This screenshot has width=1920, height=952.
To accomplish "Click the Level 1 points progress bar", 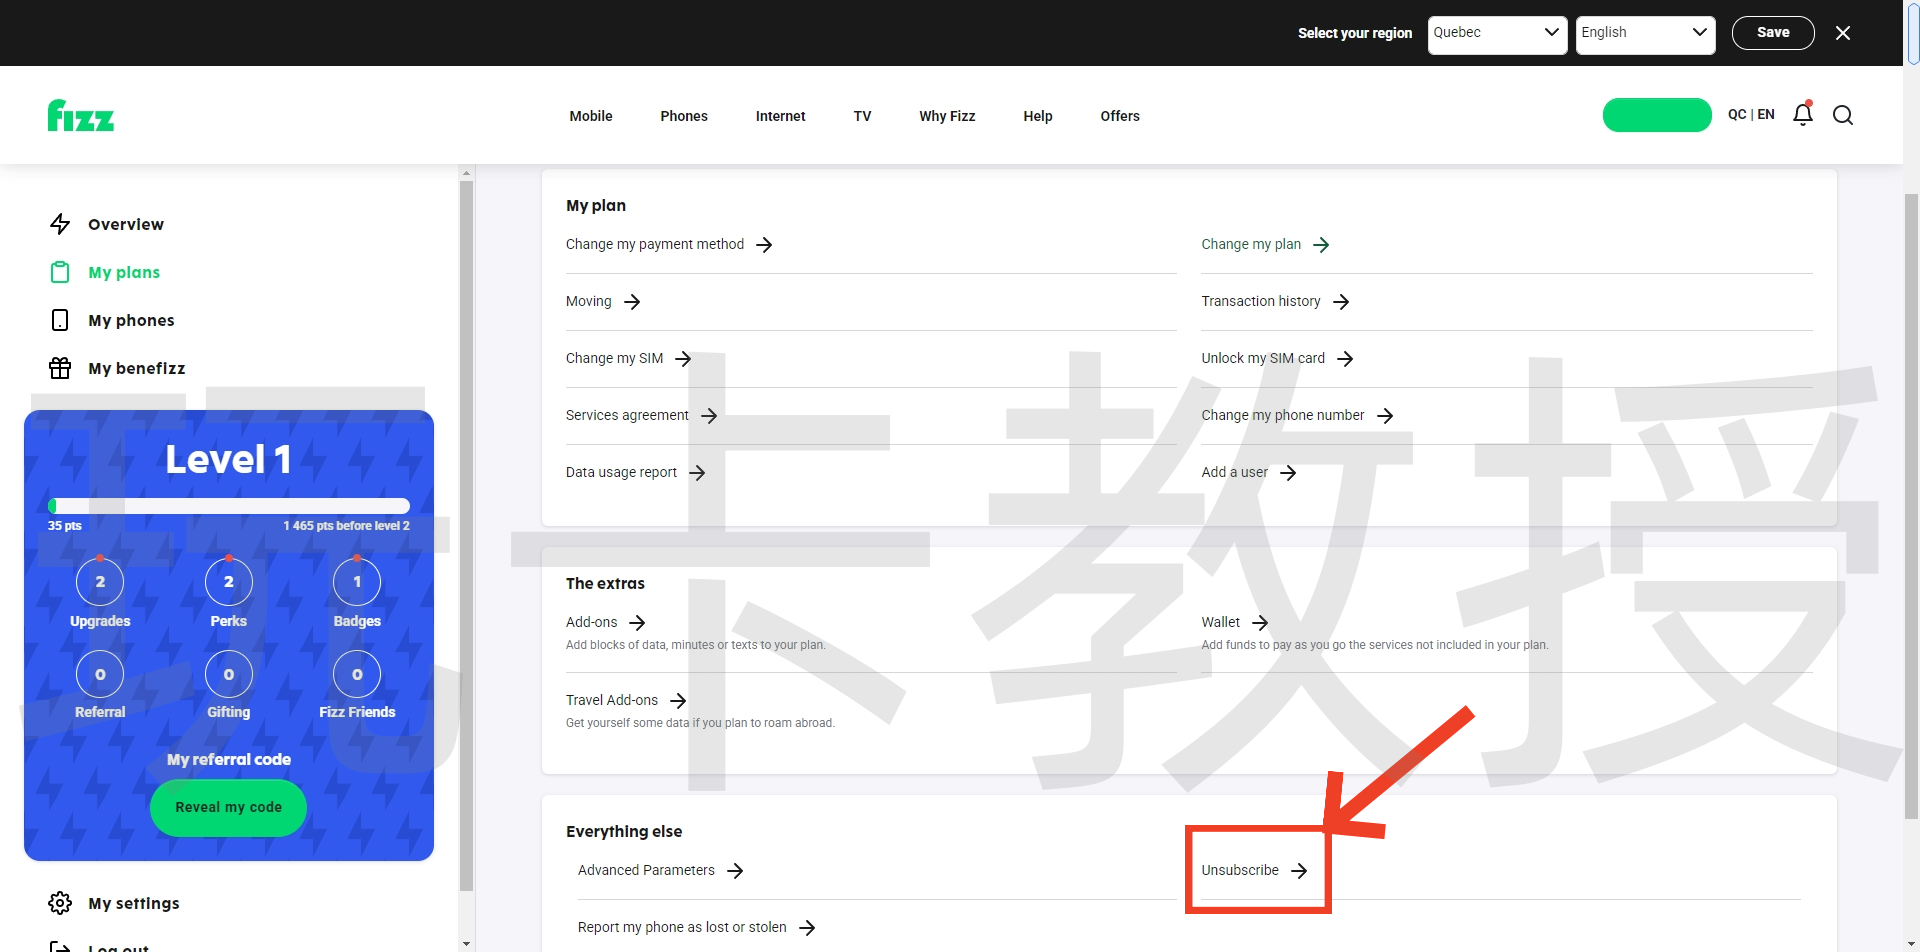I will coord(229,506).
